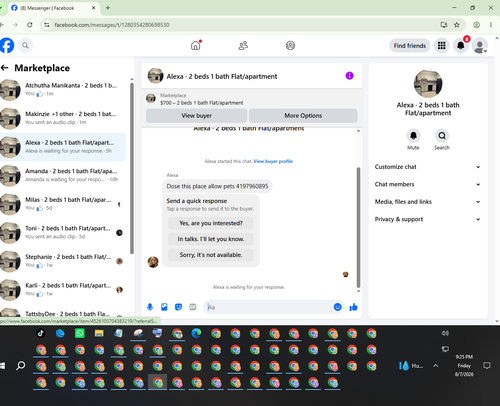Show hidden system tray icons
Viewport: 500px width, 406px height.
[x=435, y=366]
